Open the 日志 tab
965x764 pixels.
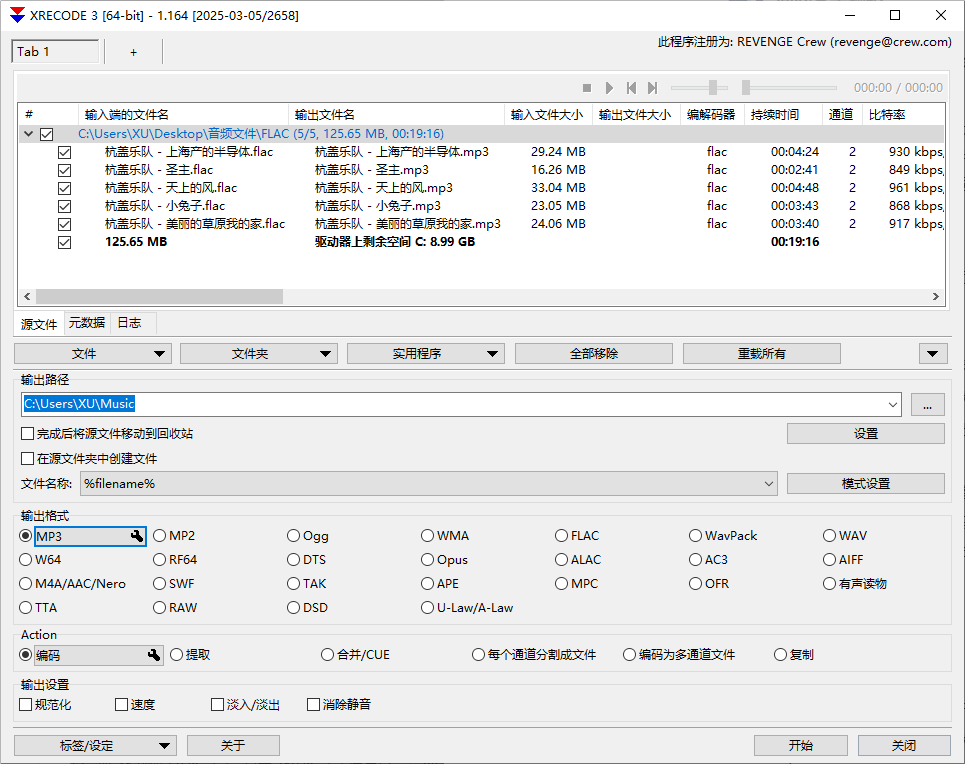tap(128, 323)
